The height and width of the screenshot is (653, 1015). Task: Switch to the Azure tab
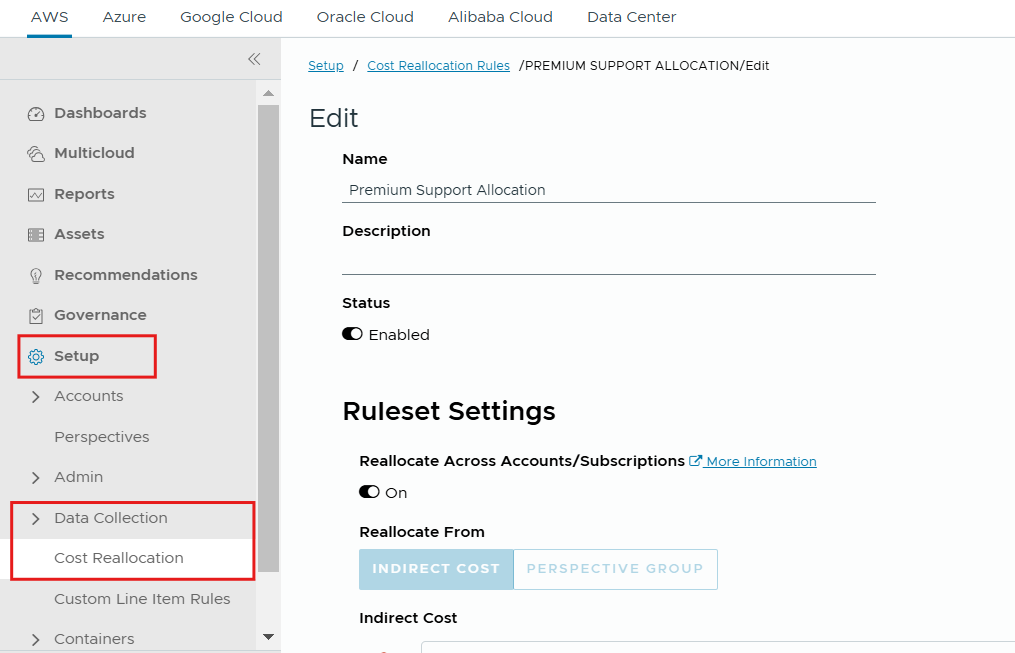tap(124, 17)
